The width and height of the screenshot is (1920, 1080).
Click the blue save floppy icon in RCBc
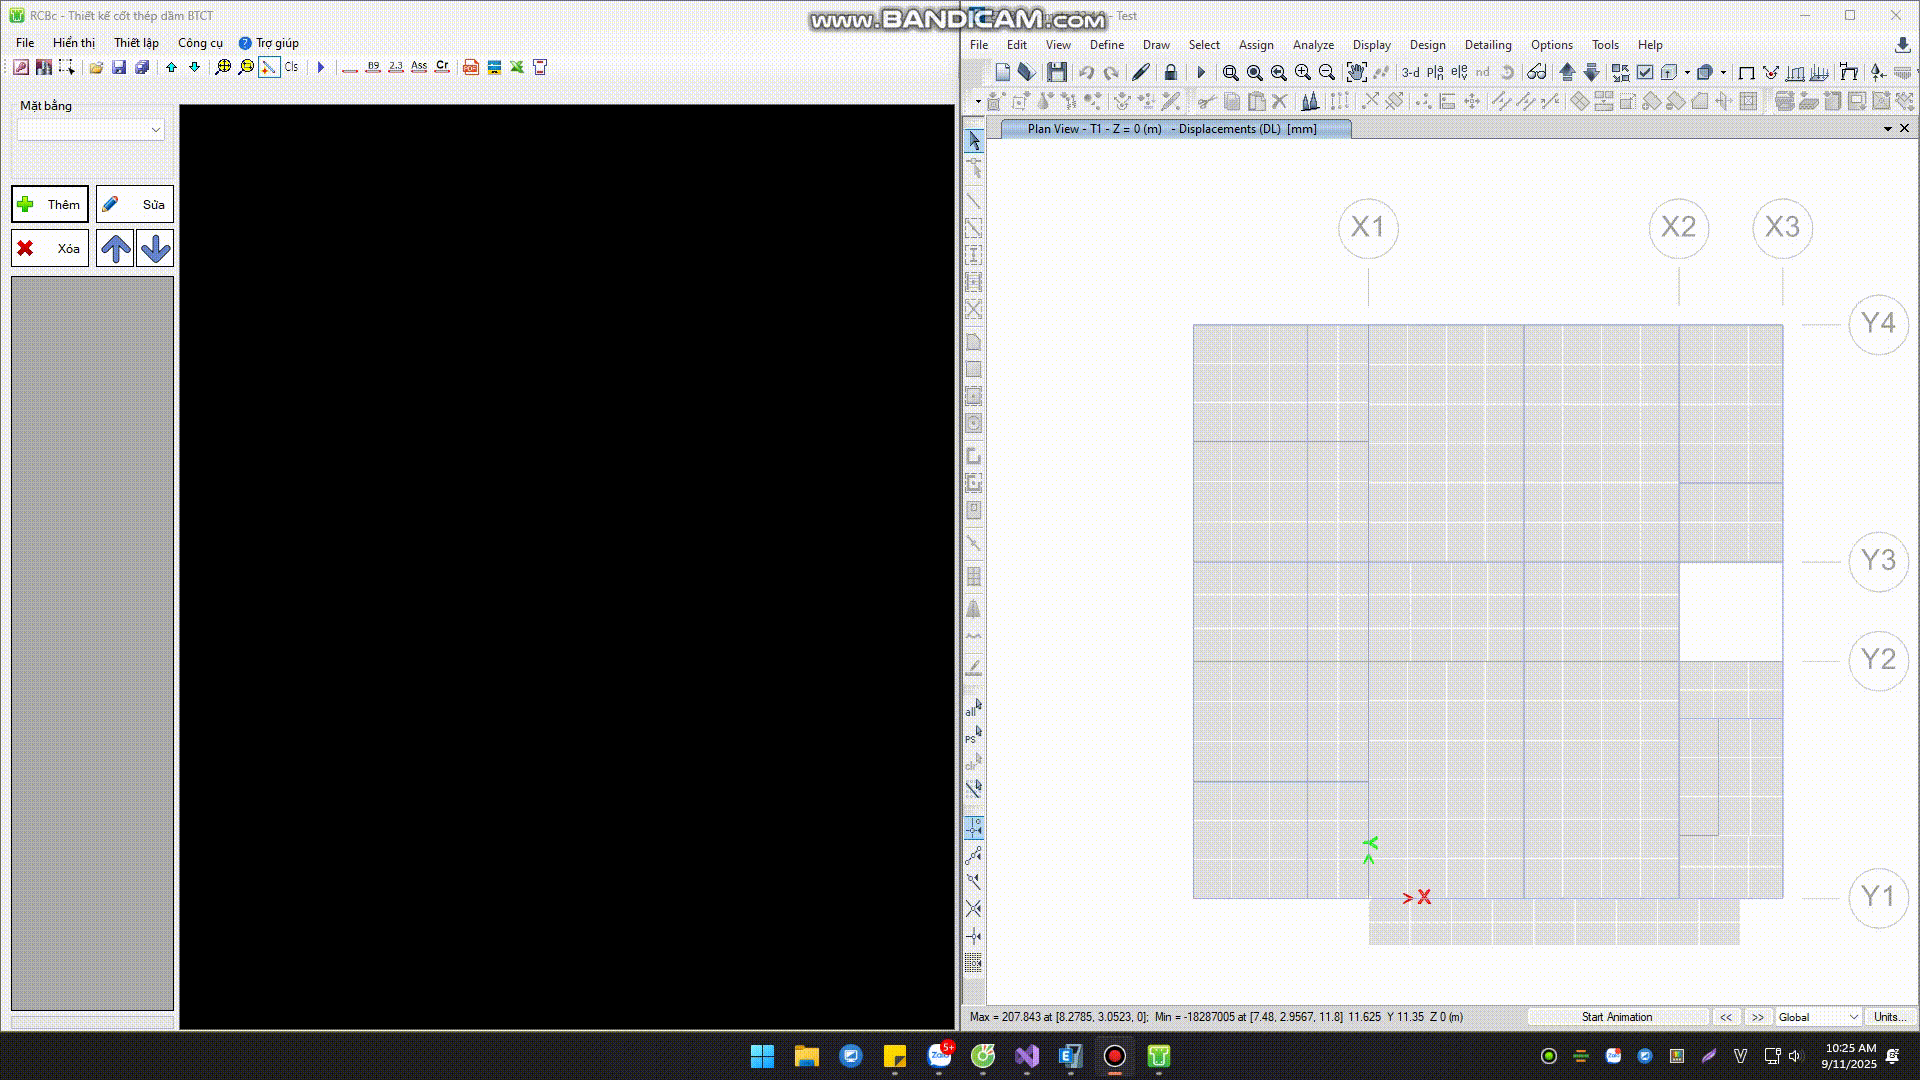coord(119,67)
